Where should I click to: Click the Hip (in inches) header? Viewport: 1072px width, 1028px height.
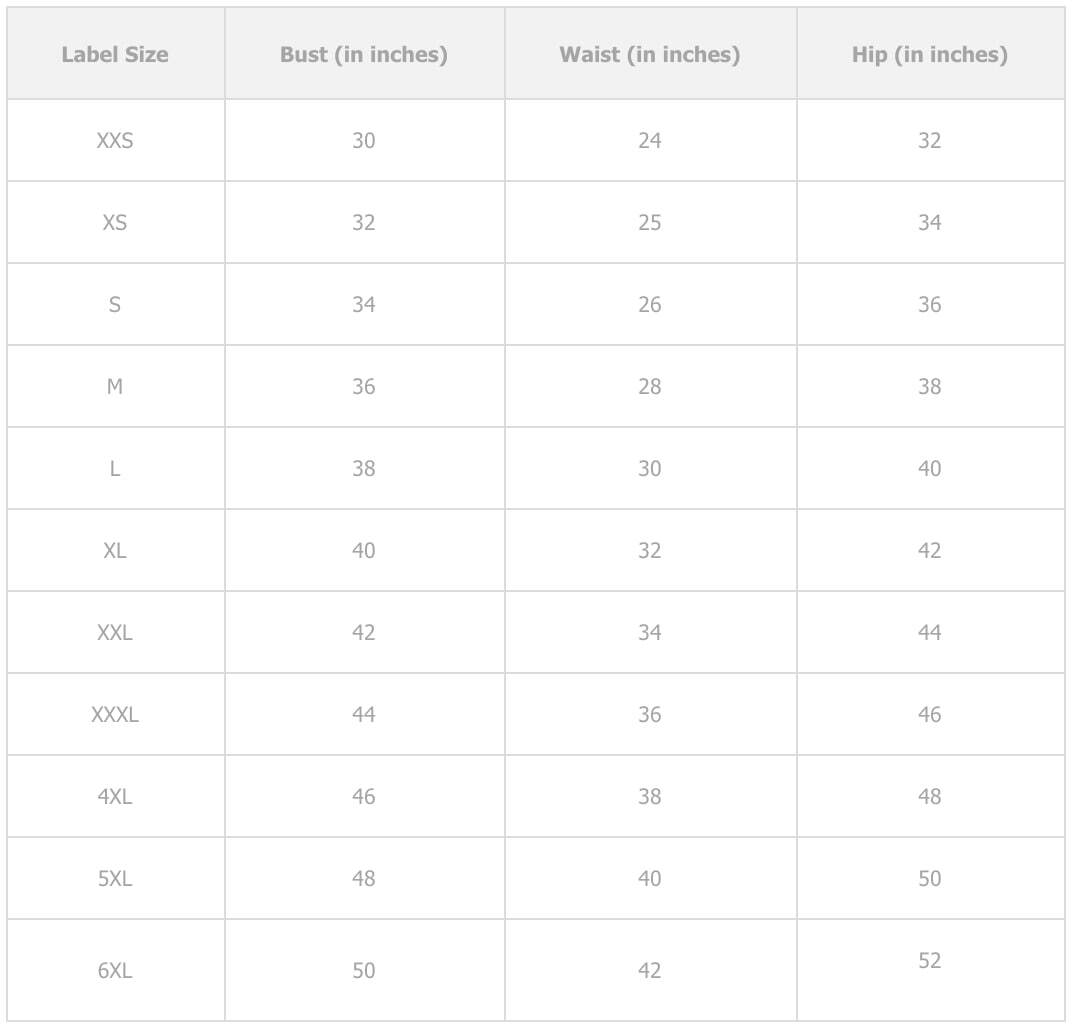(x=930, y=55)
